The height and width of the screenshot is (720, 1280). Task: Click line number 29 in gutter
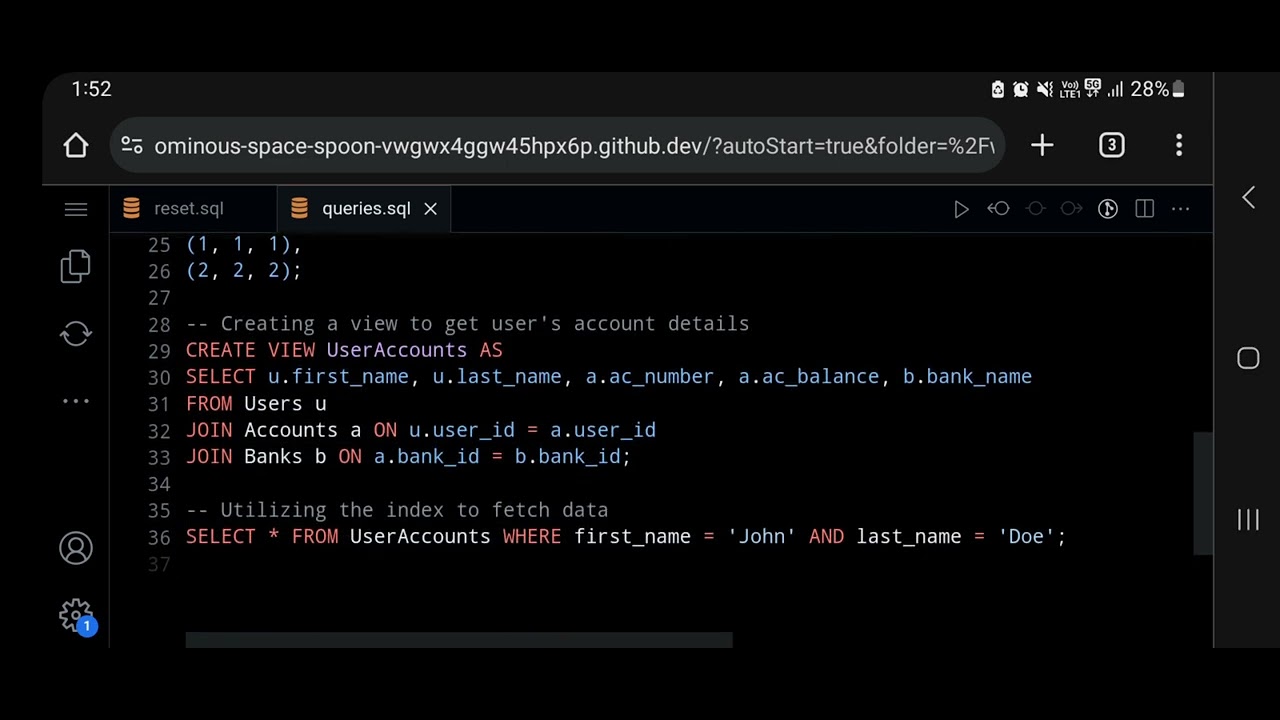(159, 351)
